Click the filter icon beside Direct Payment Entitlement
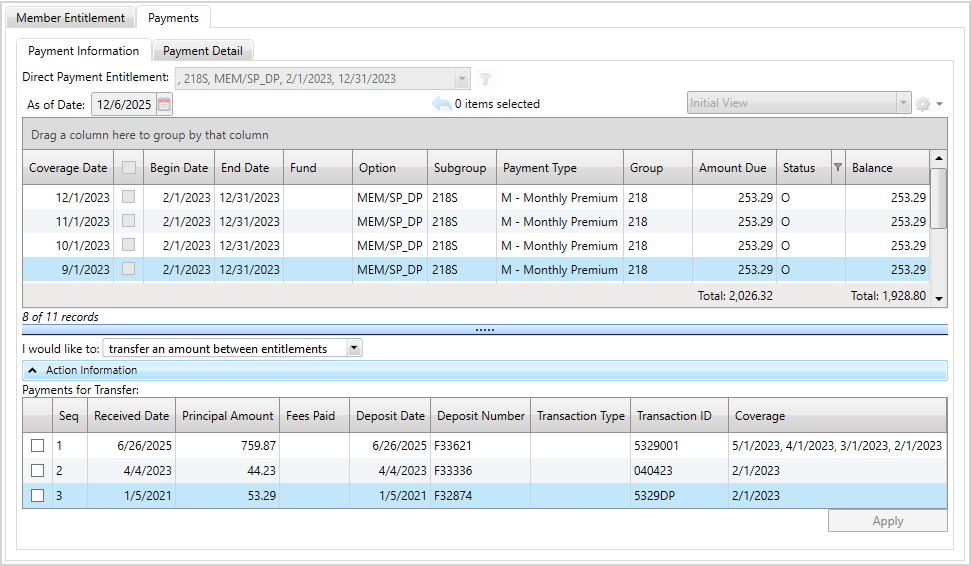The width and height of the screenshot is (971, 566). [486, 79]
